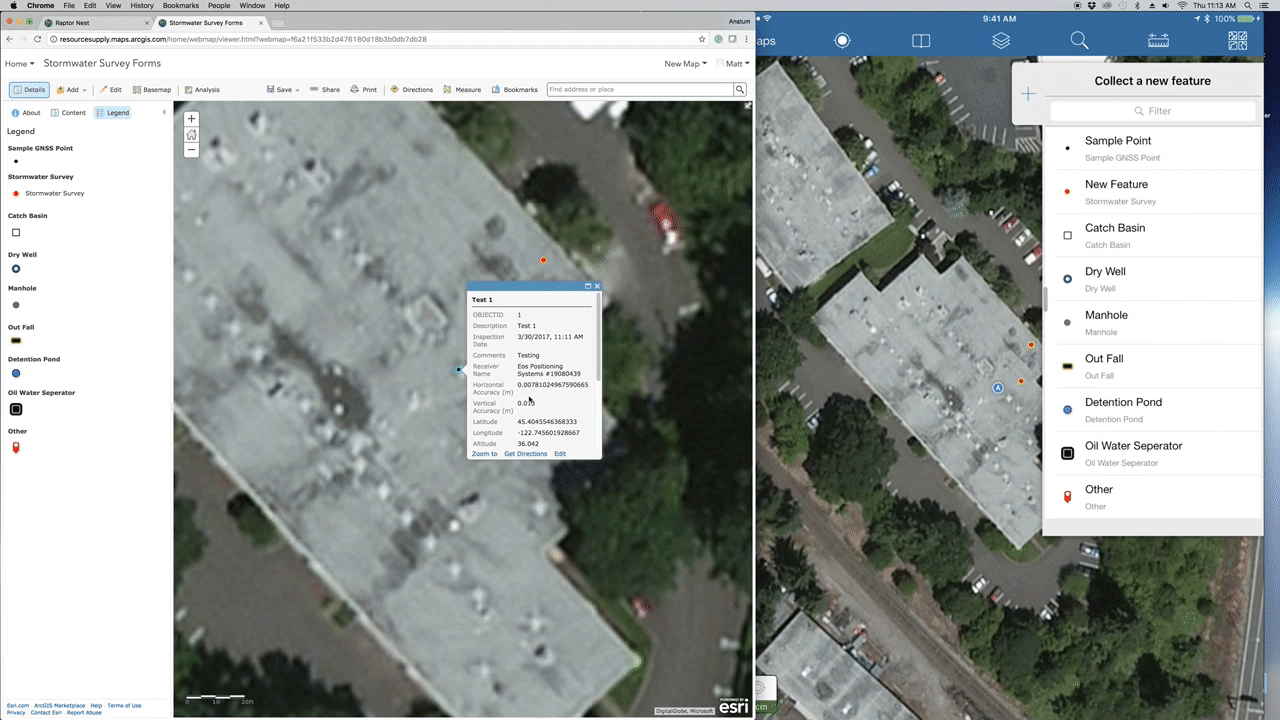Click the Get Directions link in popup

click(526, 454)
